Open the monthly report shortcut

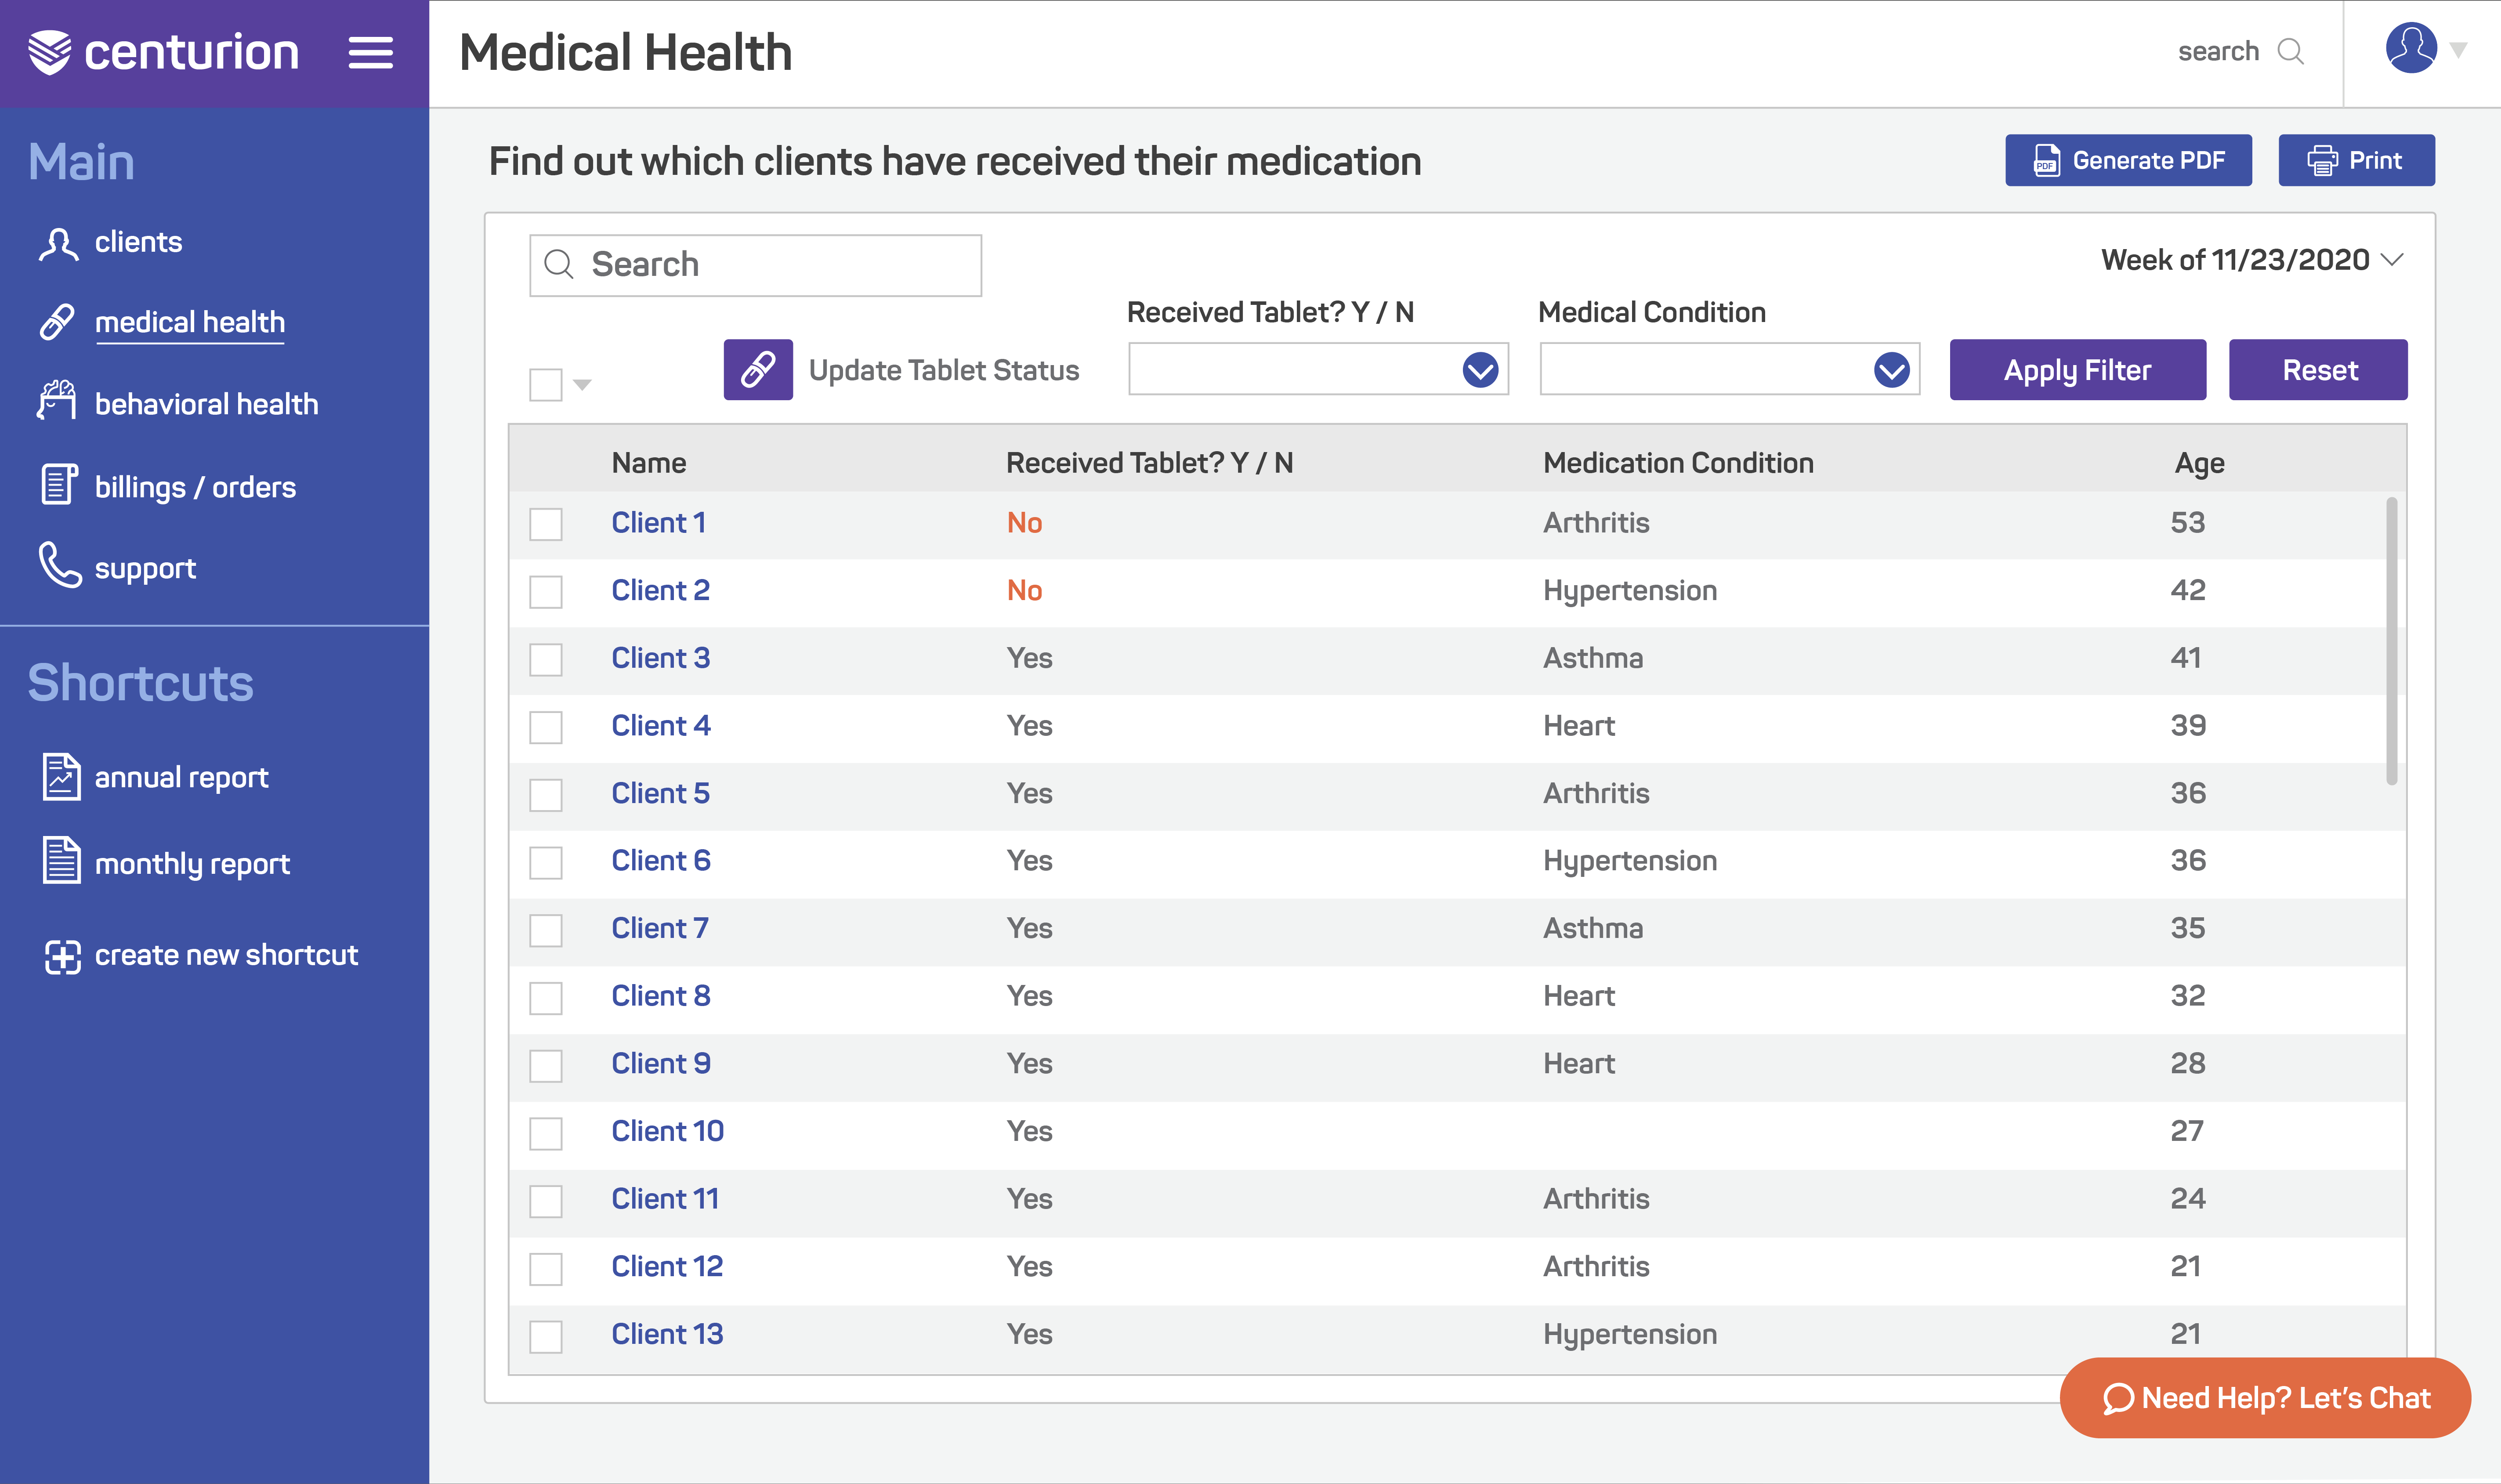[192, 864]
